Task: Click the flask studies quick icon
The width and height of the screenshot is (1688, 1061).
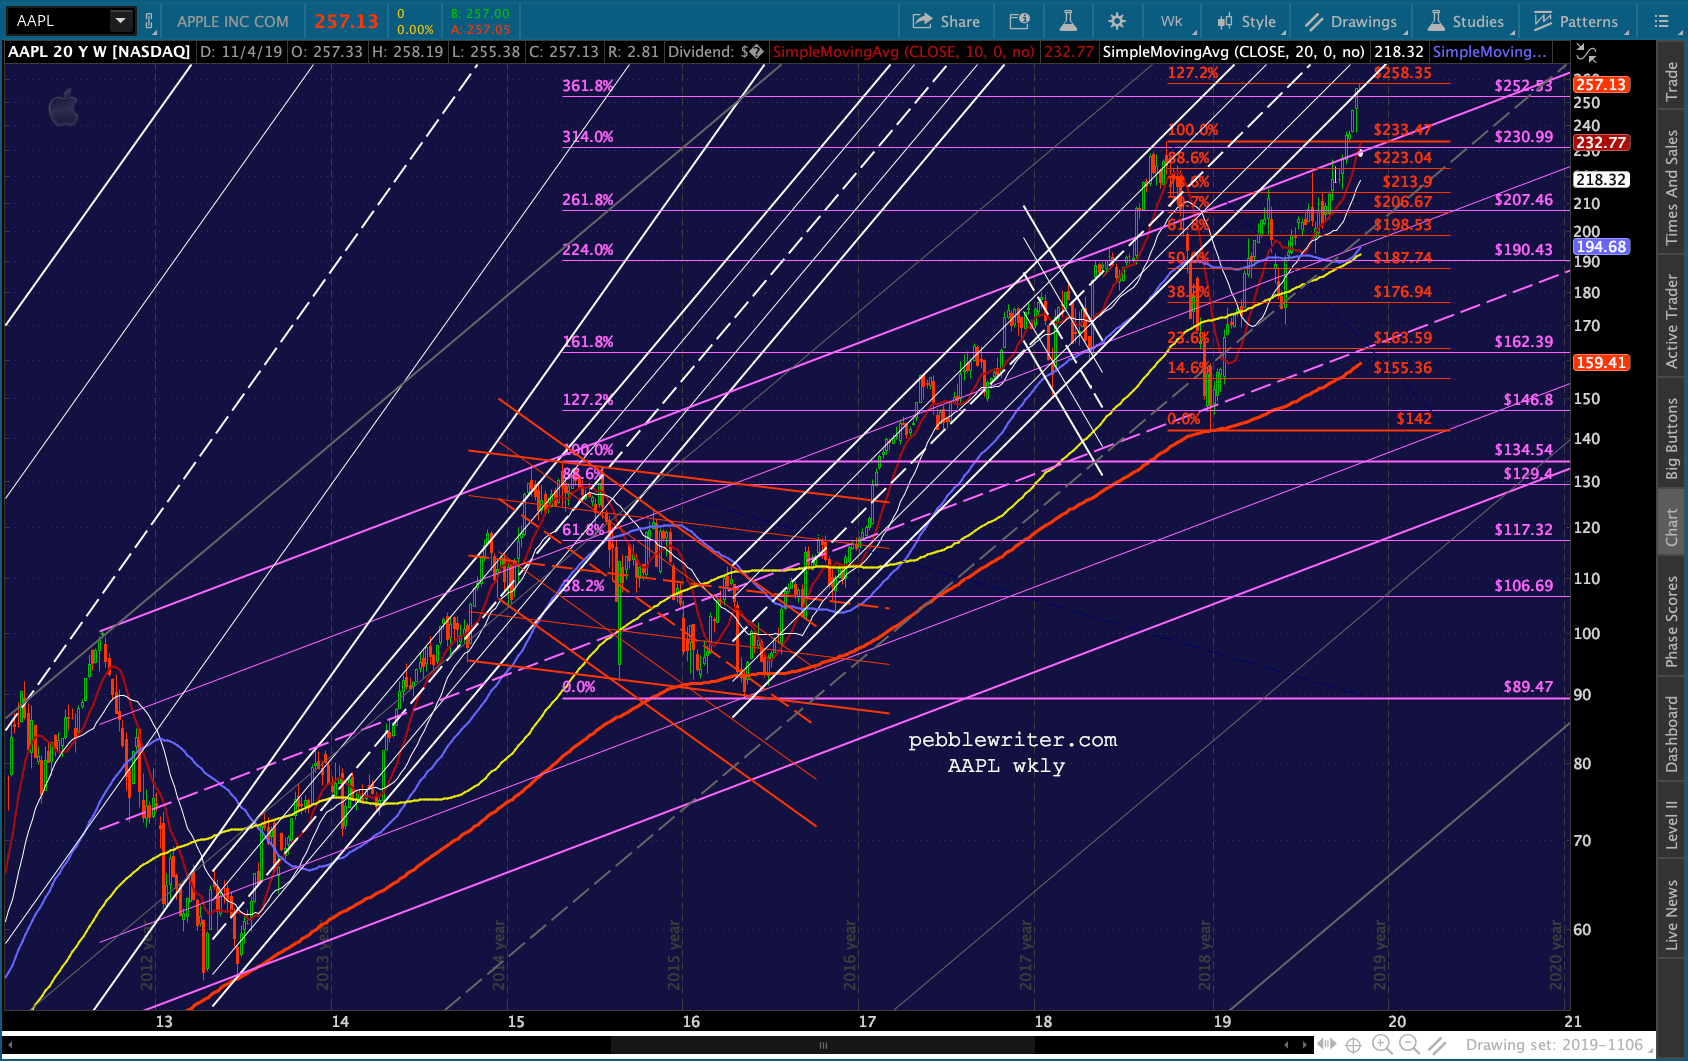Action: point(1068,21)
